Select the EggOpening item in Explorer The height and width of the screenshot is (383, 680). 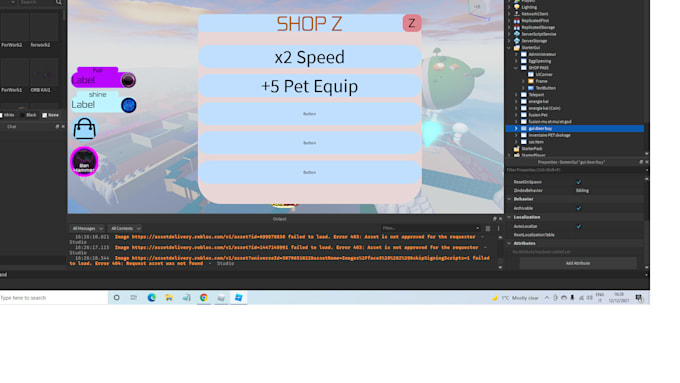[x=539, y=61]
